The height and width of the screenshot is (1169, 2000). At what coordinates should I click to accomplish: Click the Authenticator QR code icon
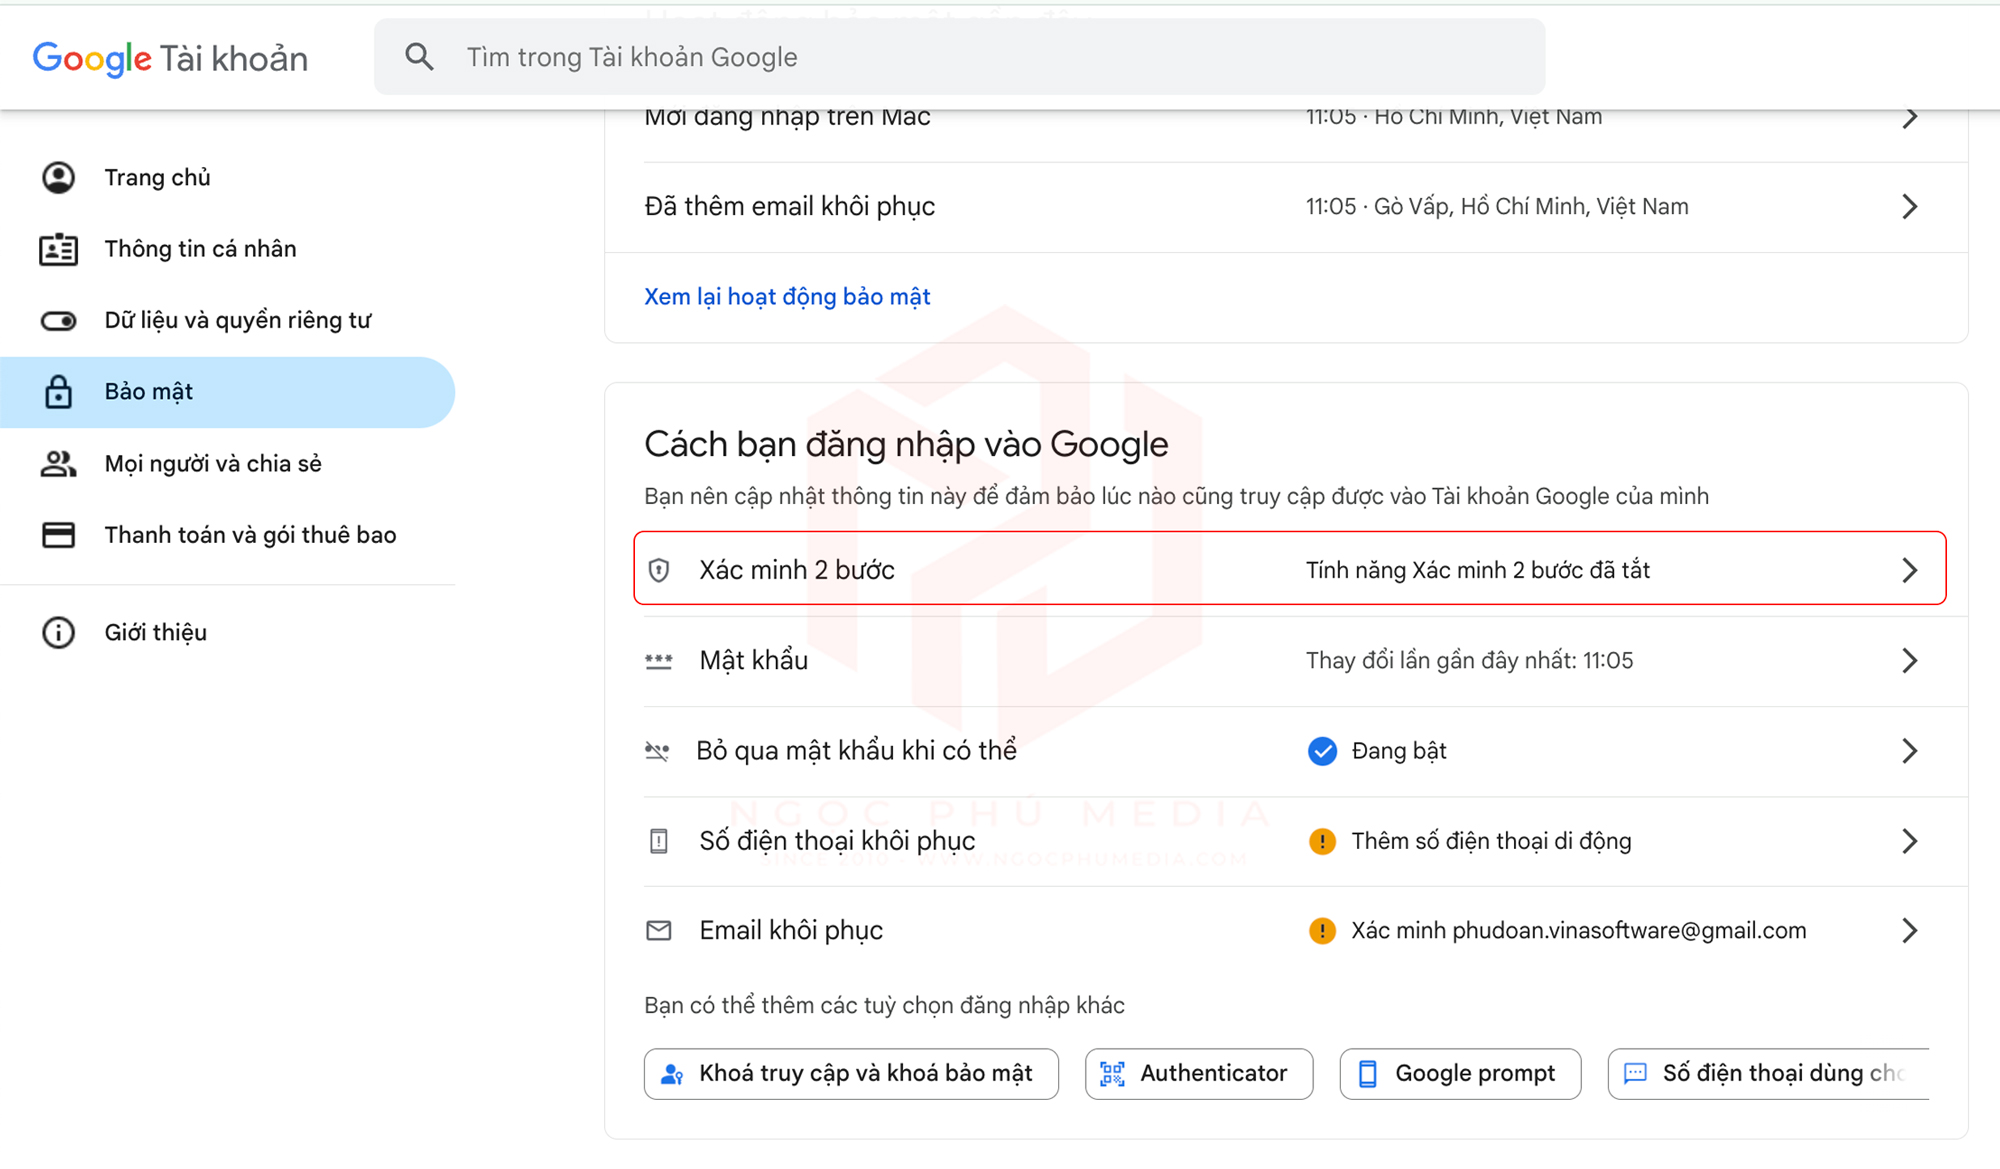pos(1113,1074)
